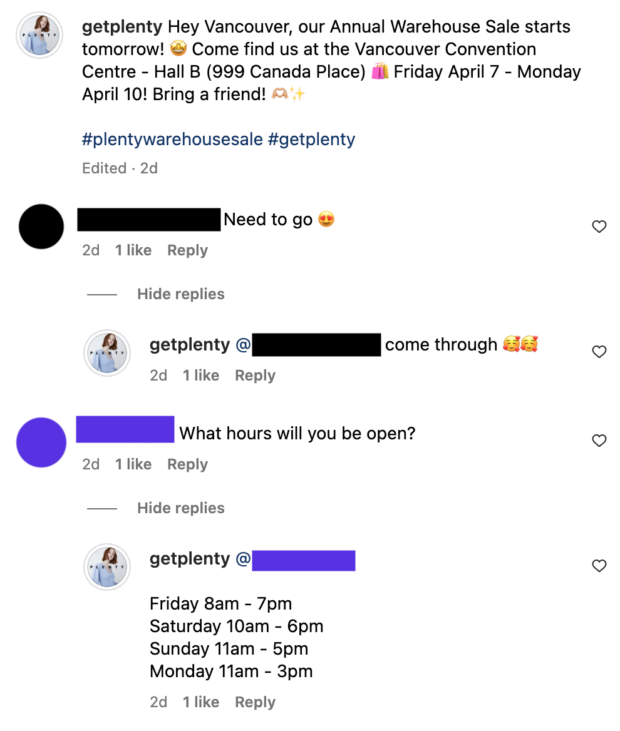The width and height of the screenshot is (620, 731).
Task: Reply to the "Need to go" comment
Action: (187, 250)
